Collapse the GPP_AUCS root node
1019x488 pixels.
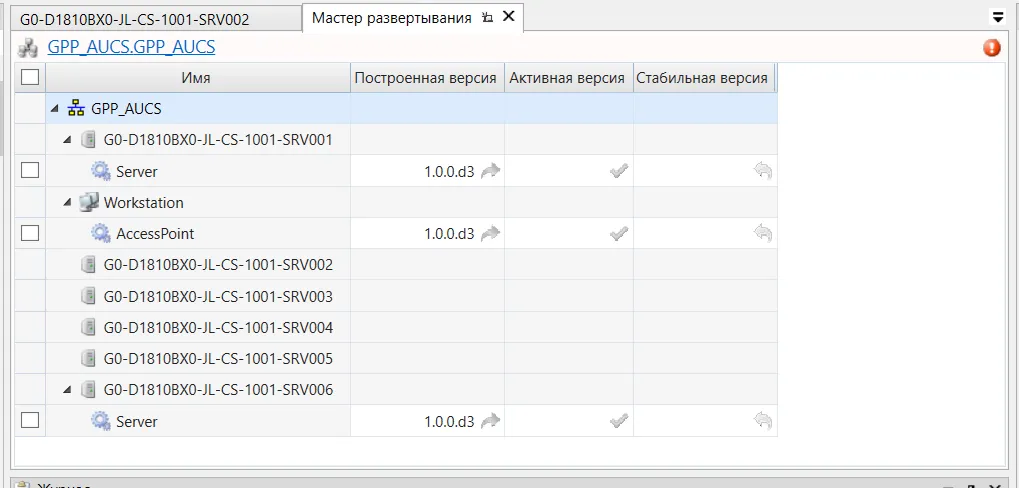click(x=55, y=109)
